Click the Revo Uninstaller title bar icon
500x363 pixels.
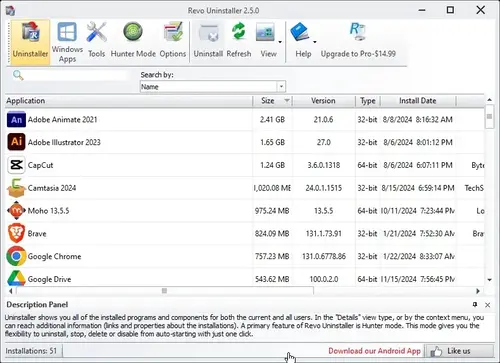[x=10, y=10]
